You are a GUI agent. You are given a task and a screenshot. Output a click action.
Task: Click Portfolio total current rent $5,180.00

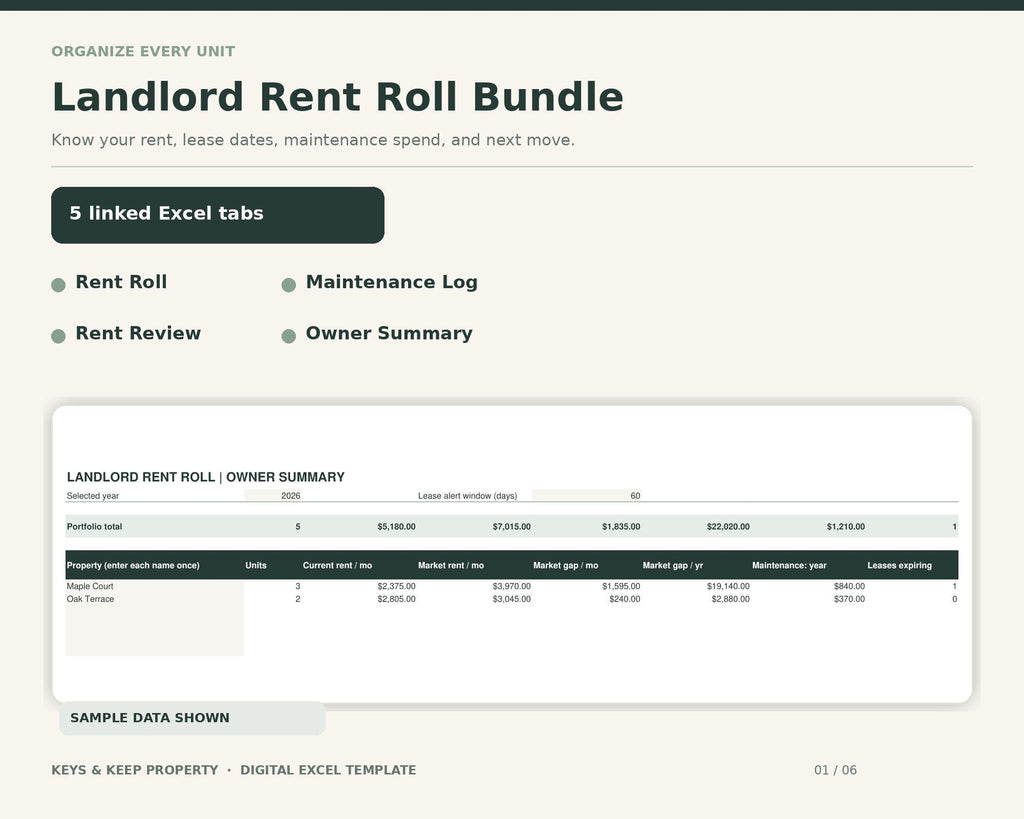tap(396, 526)
